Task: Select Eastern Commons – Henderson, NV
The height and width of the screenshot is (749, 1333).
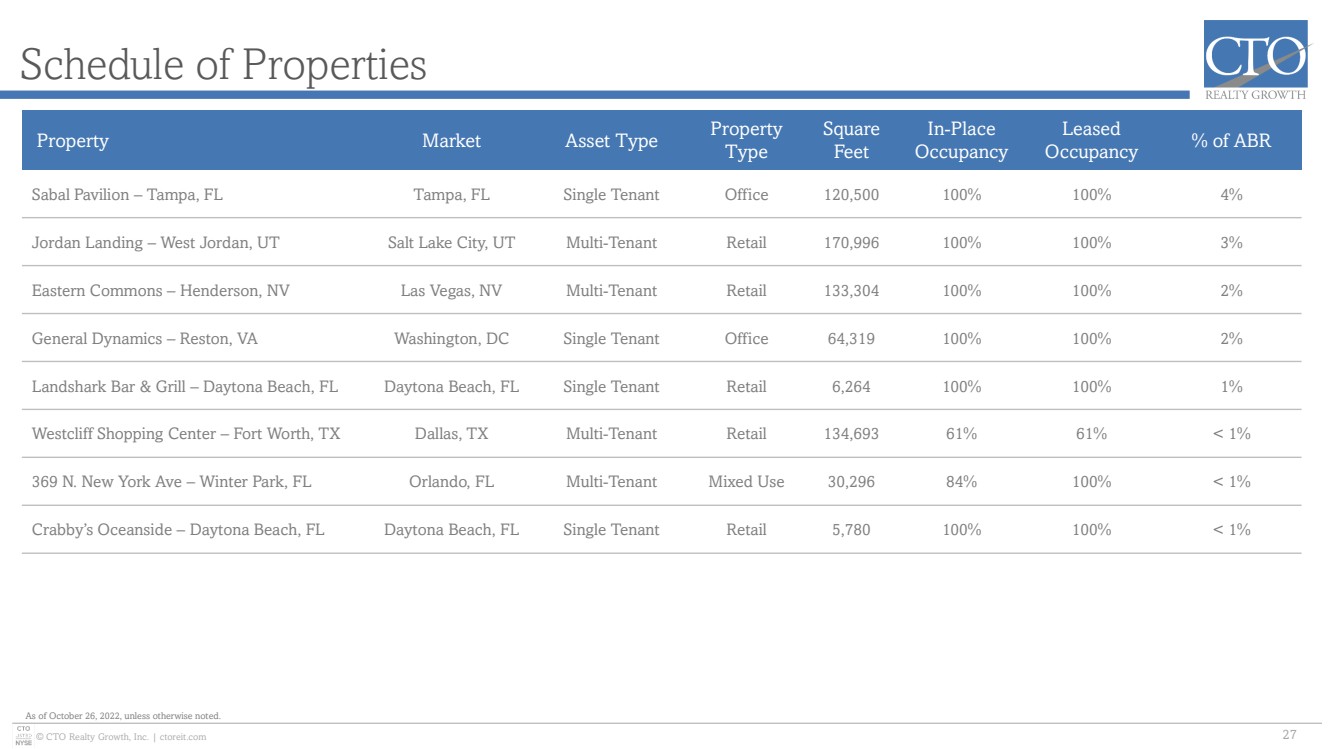Action: (161, 291)
